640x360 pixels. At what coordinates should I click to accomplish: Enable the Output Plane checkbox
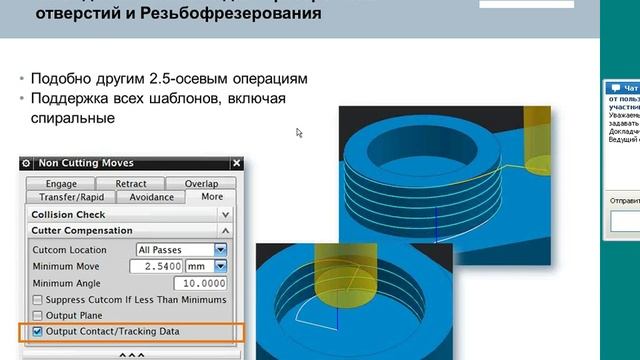[x=38, y=316]
